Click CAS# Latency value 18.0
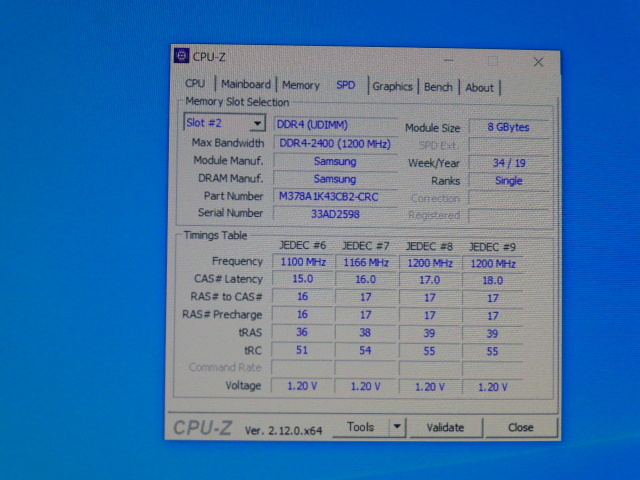The image size is (640, 480). click(493, 281)
